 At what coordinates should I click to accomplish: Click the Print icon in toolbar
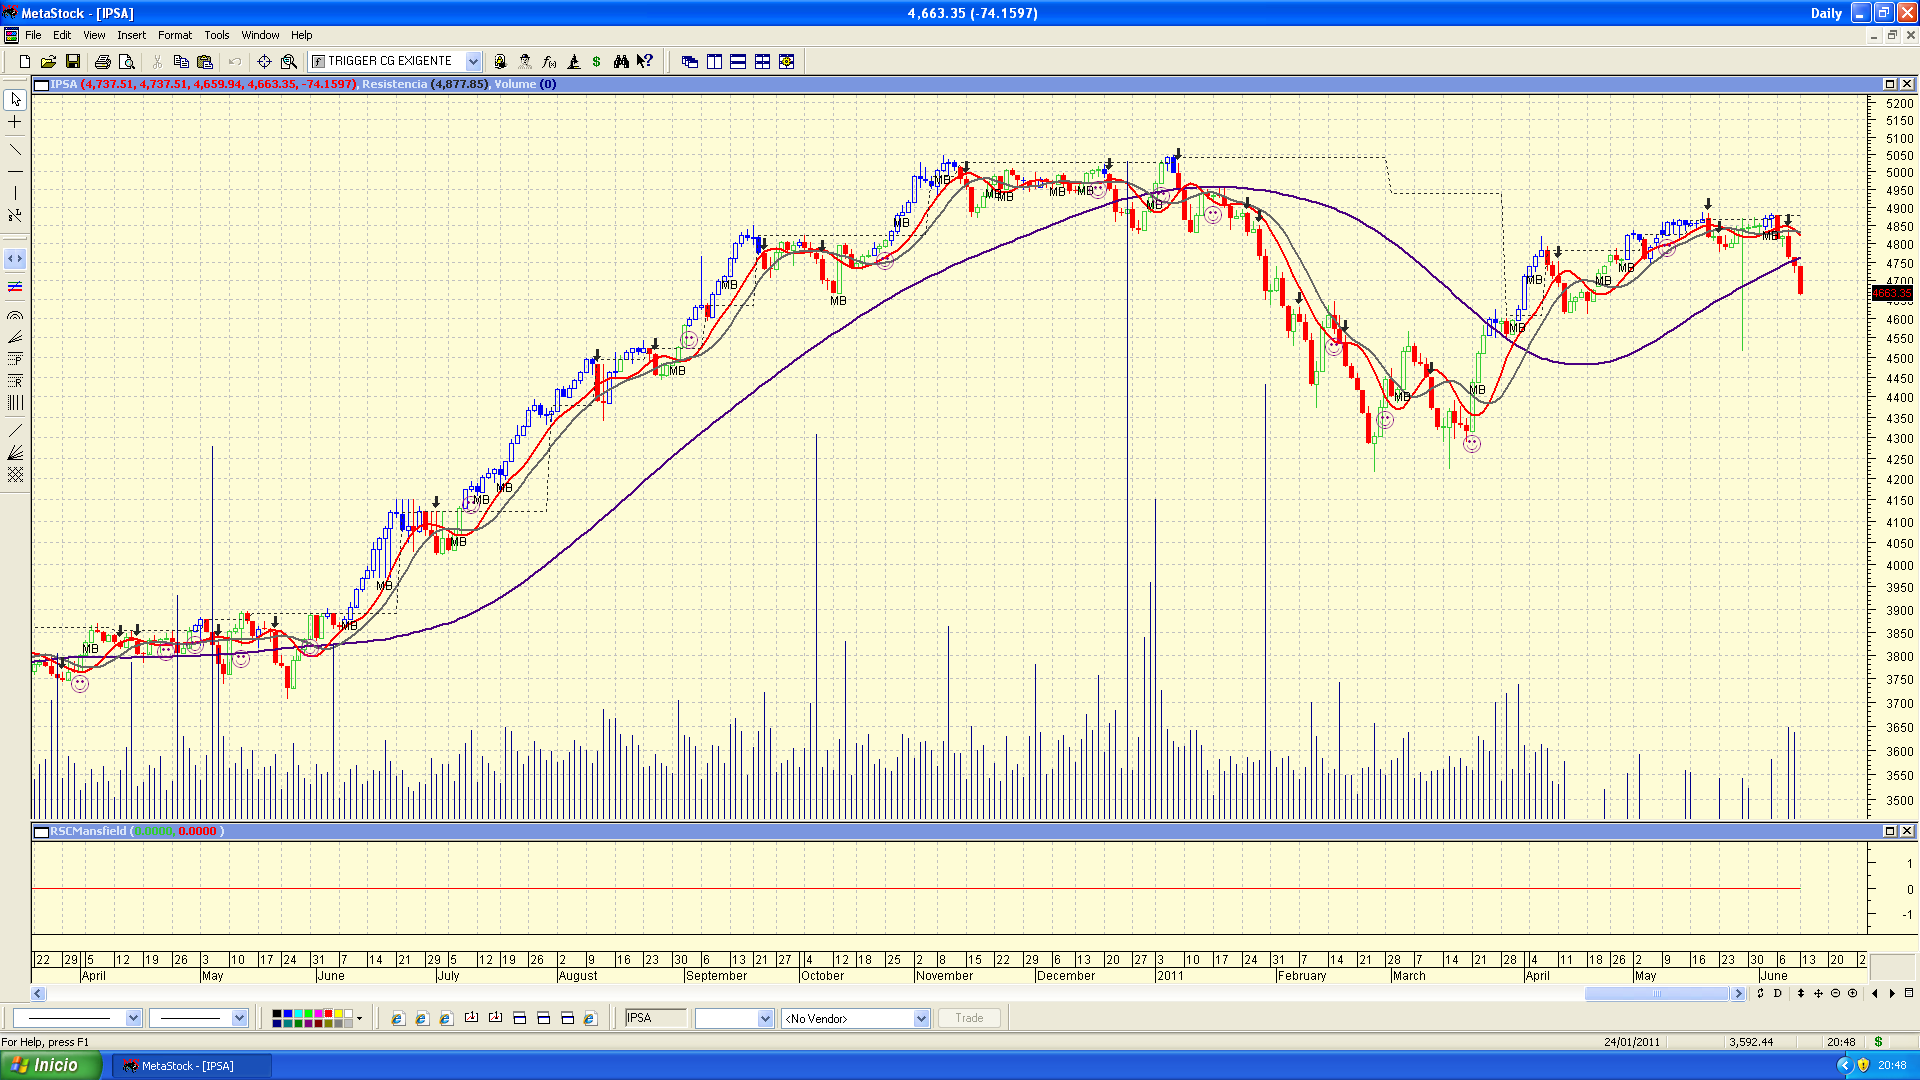coord(102,62)
